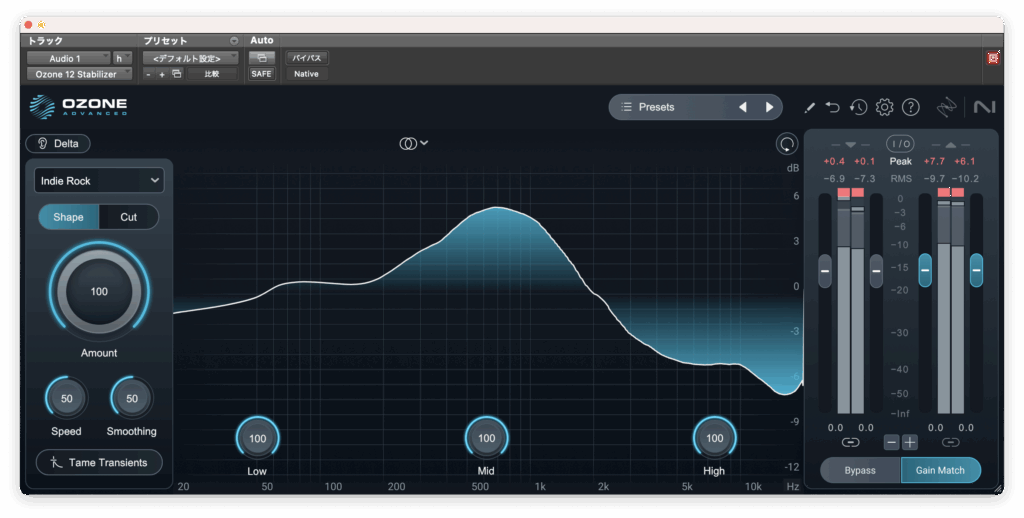
Task: Expand the Ozone 12 Stabilizer plugin selector
Action: 78,74
